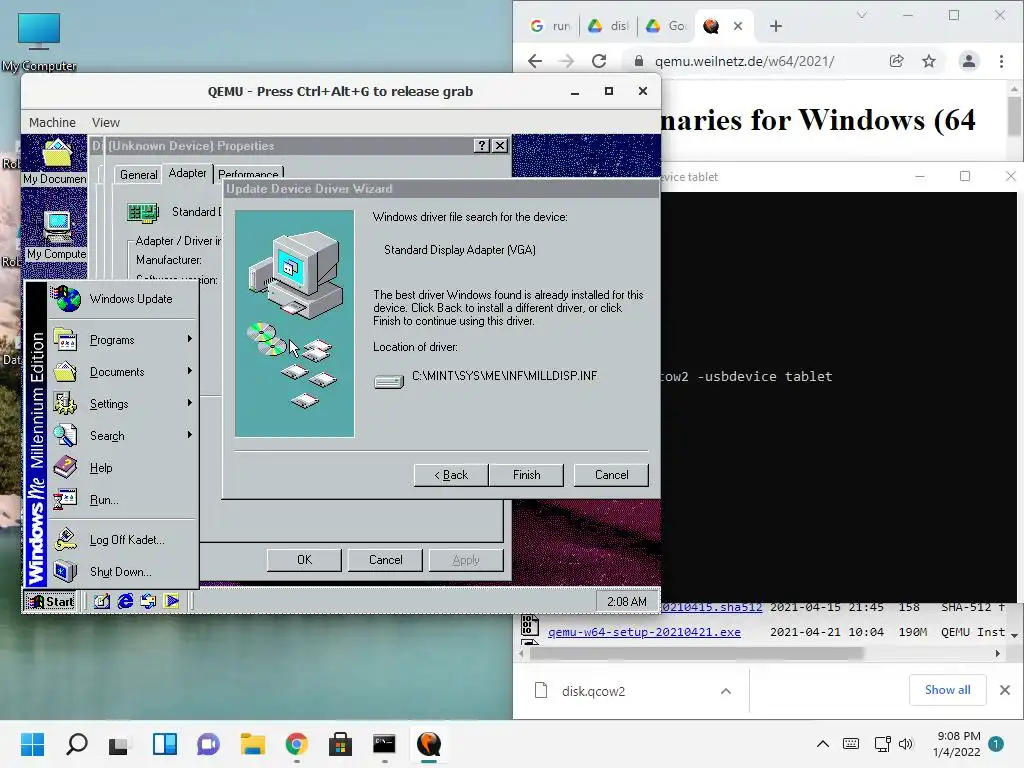
Task: Open Chrome tab search chevron
Action: (862, 15)
